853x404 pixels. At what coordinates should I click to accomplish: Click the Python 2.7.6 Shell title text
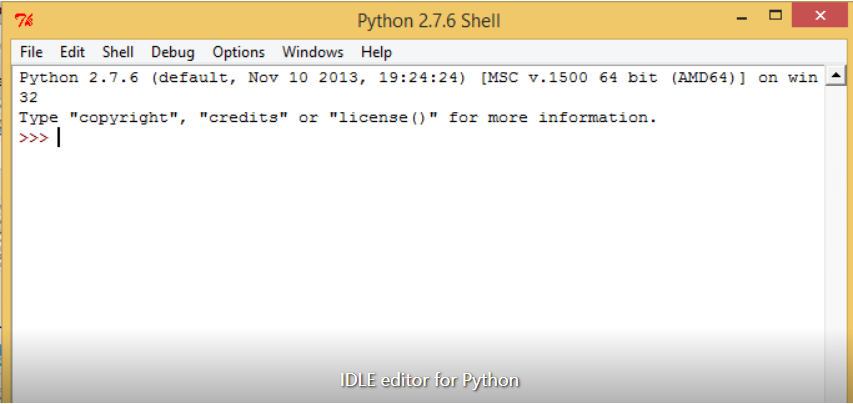pos(429,21)
